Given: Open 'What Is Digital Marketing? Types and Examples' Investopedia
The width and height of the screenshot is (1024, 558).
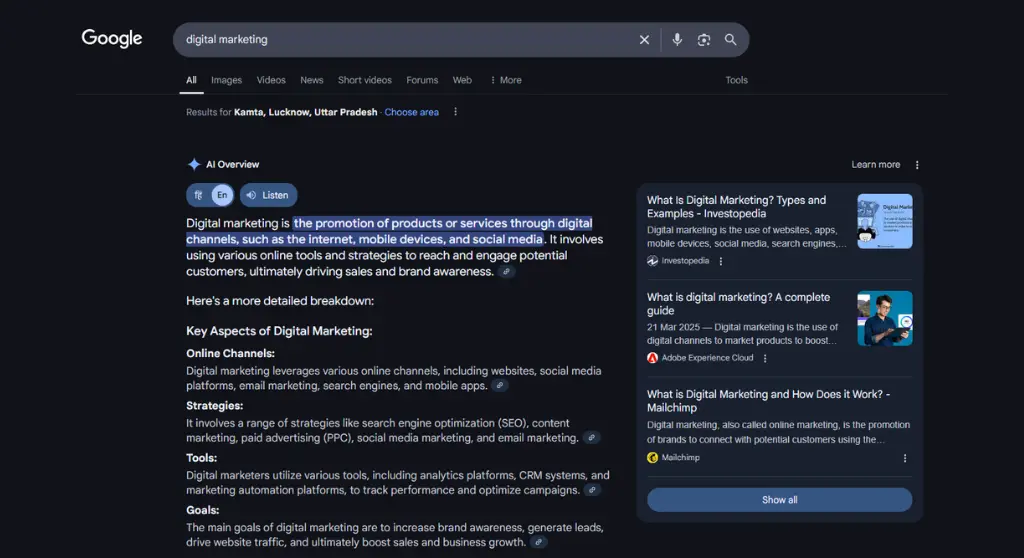Looking at the screenshot, I should point(737,206).
